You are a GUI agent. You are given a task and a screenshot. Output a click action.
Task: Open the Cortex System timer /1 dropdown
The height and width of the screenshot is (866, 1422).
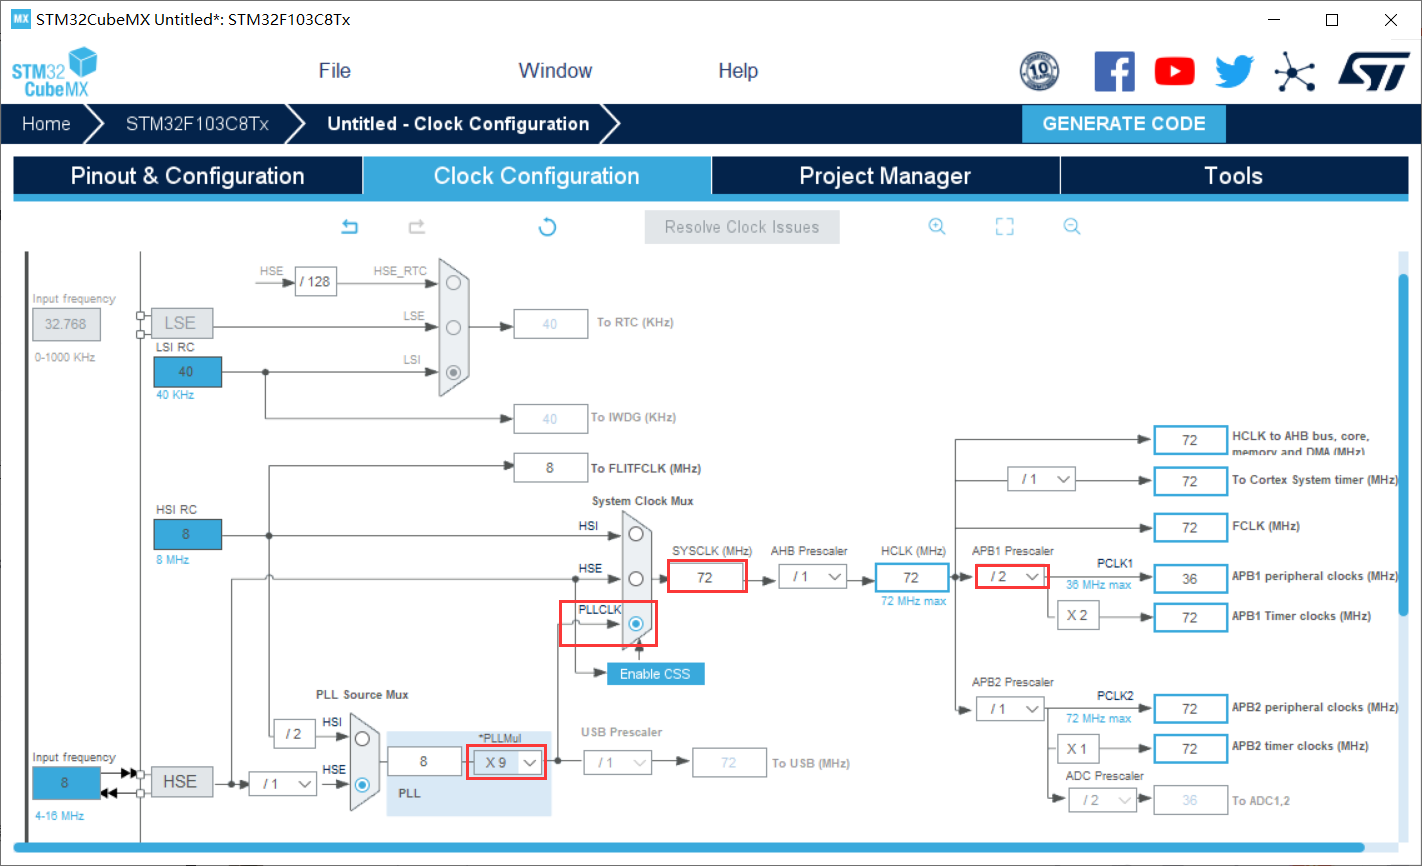[x=1042, y=480]
